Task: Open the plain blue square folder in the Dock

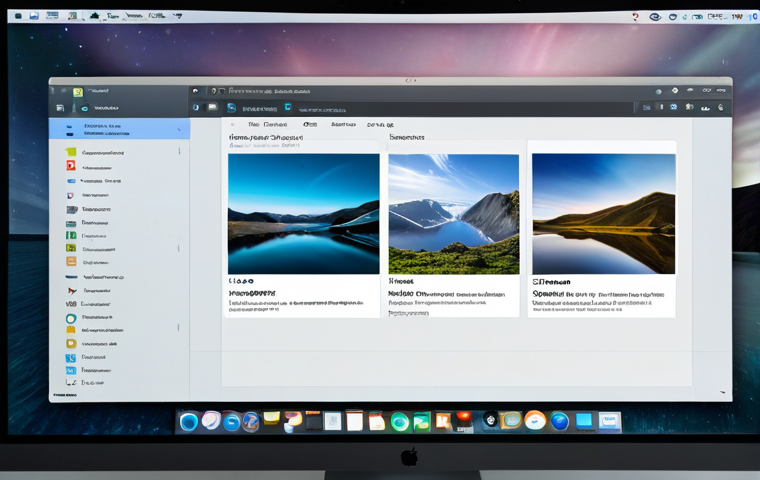Action: point(584,421)
